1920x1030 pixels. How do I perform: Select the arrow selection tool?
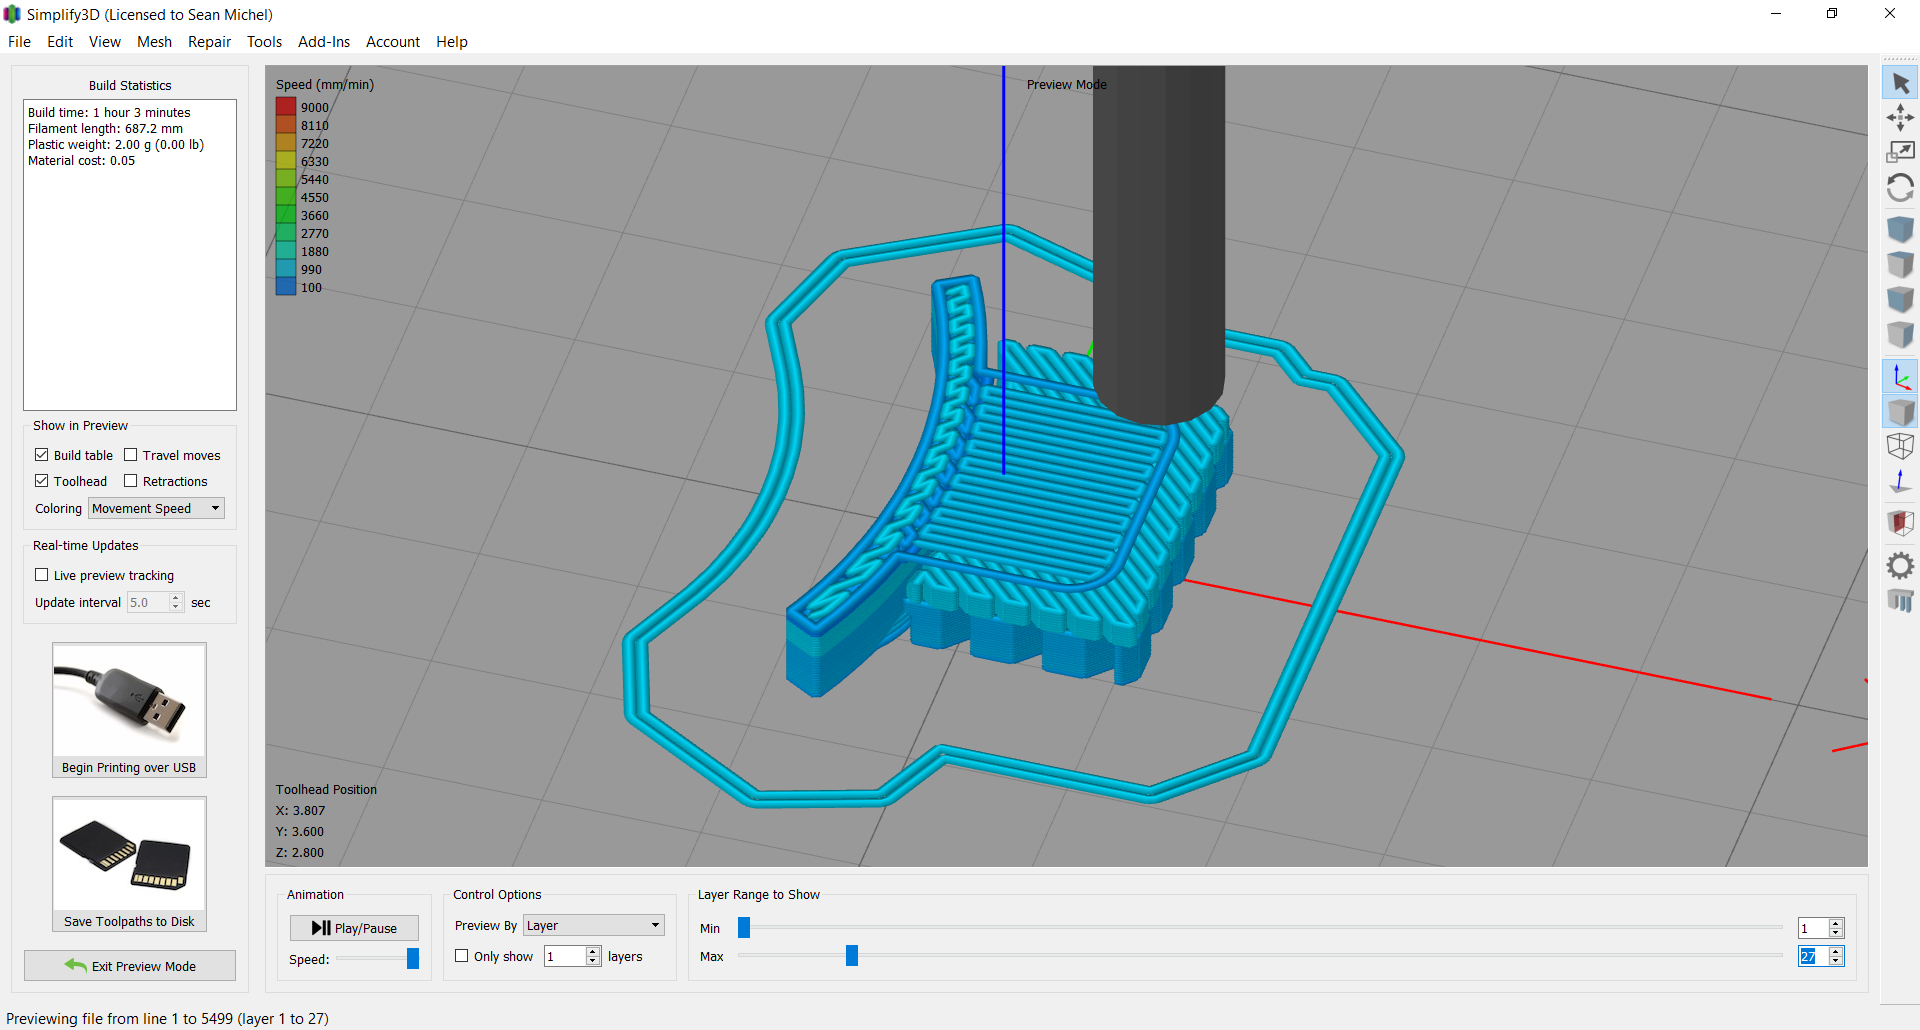click(x=1900, y=83)
